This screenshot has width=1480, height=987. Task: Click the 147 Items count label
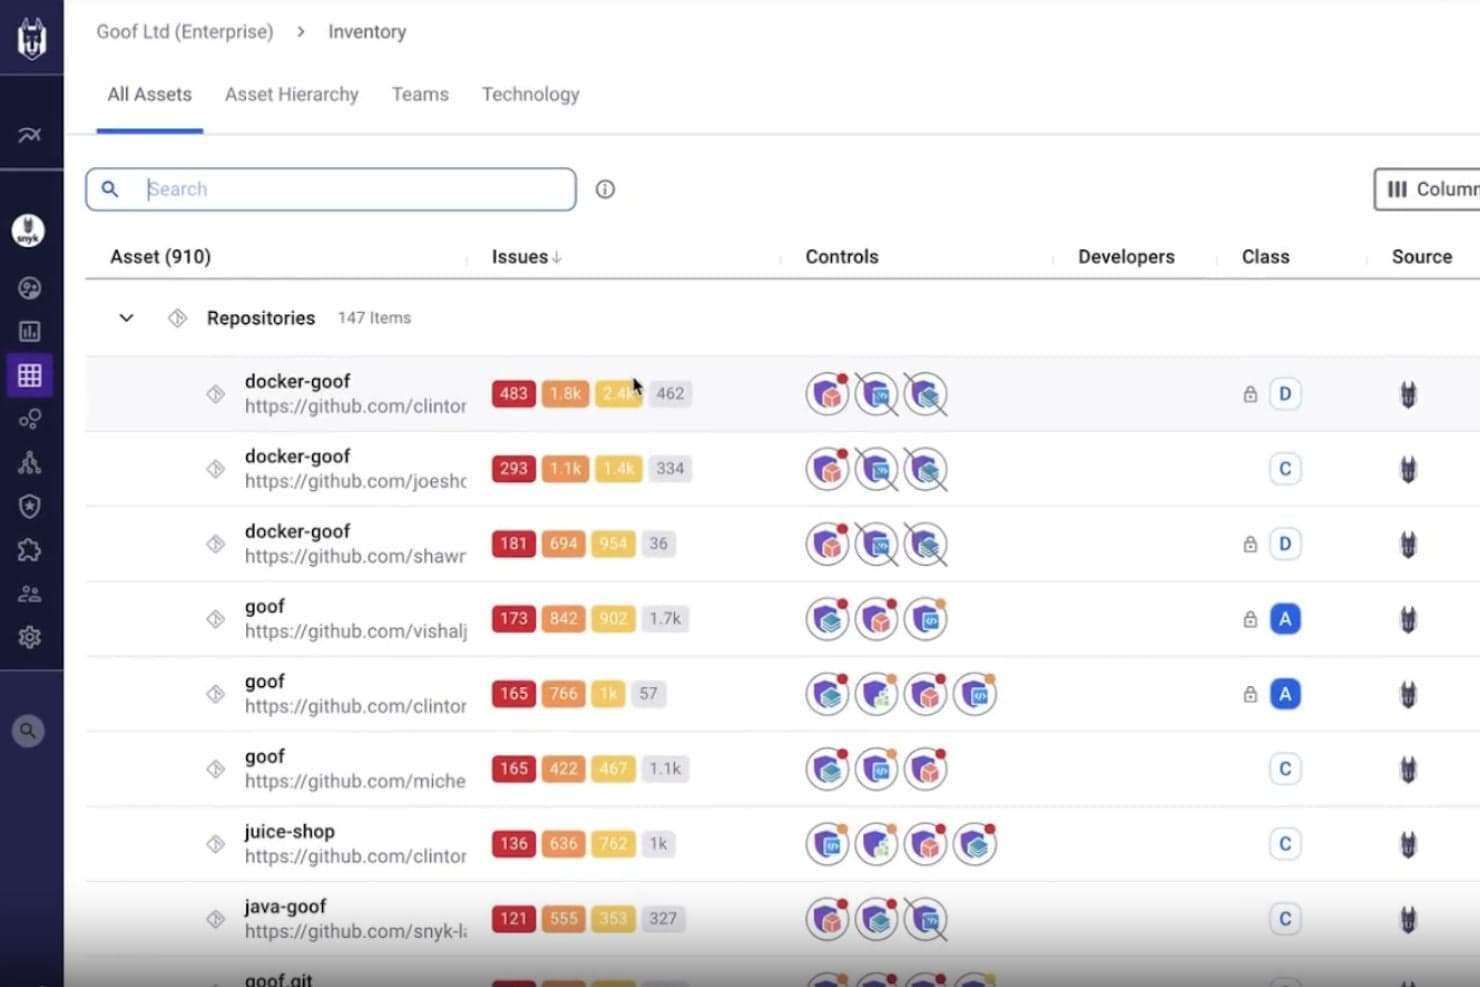point(374,318)
